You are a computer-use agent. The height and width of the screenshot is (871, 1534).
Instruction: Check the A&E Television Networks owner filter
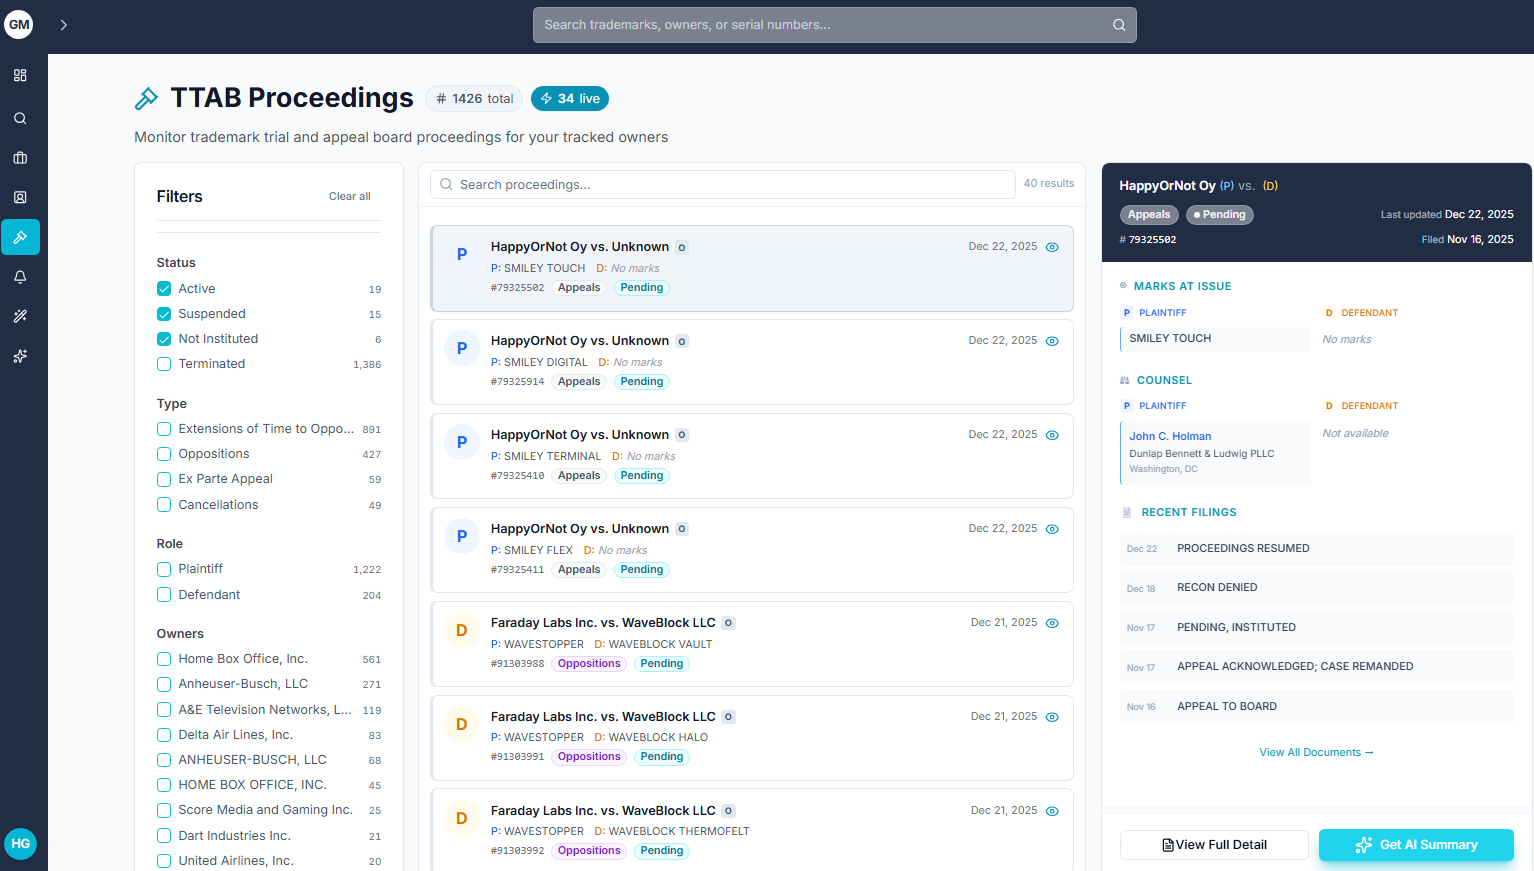click(x=164, y=710)
